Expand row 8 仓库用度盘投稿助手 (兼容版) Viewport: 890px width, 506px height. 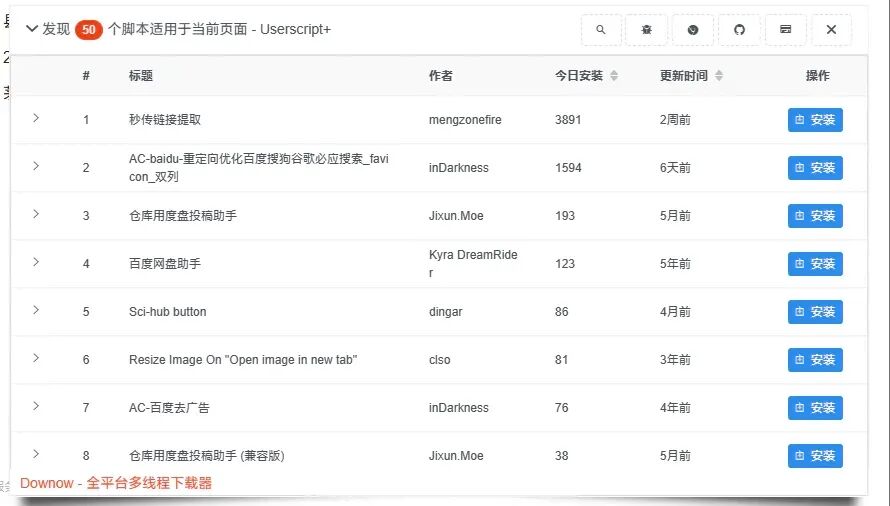pyautogui.click(x=36, y=454)
